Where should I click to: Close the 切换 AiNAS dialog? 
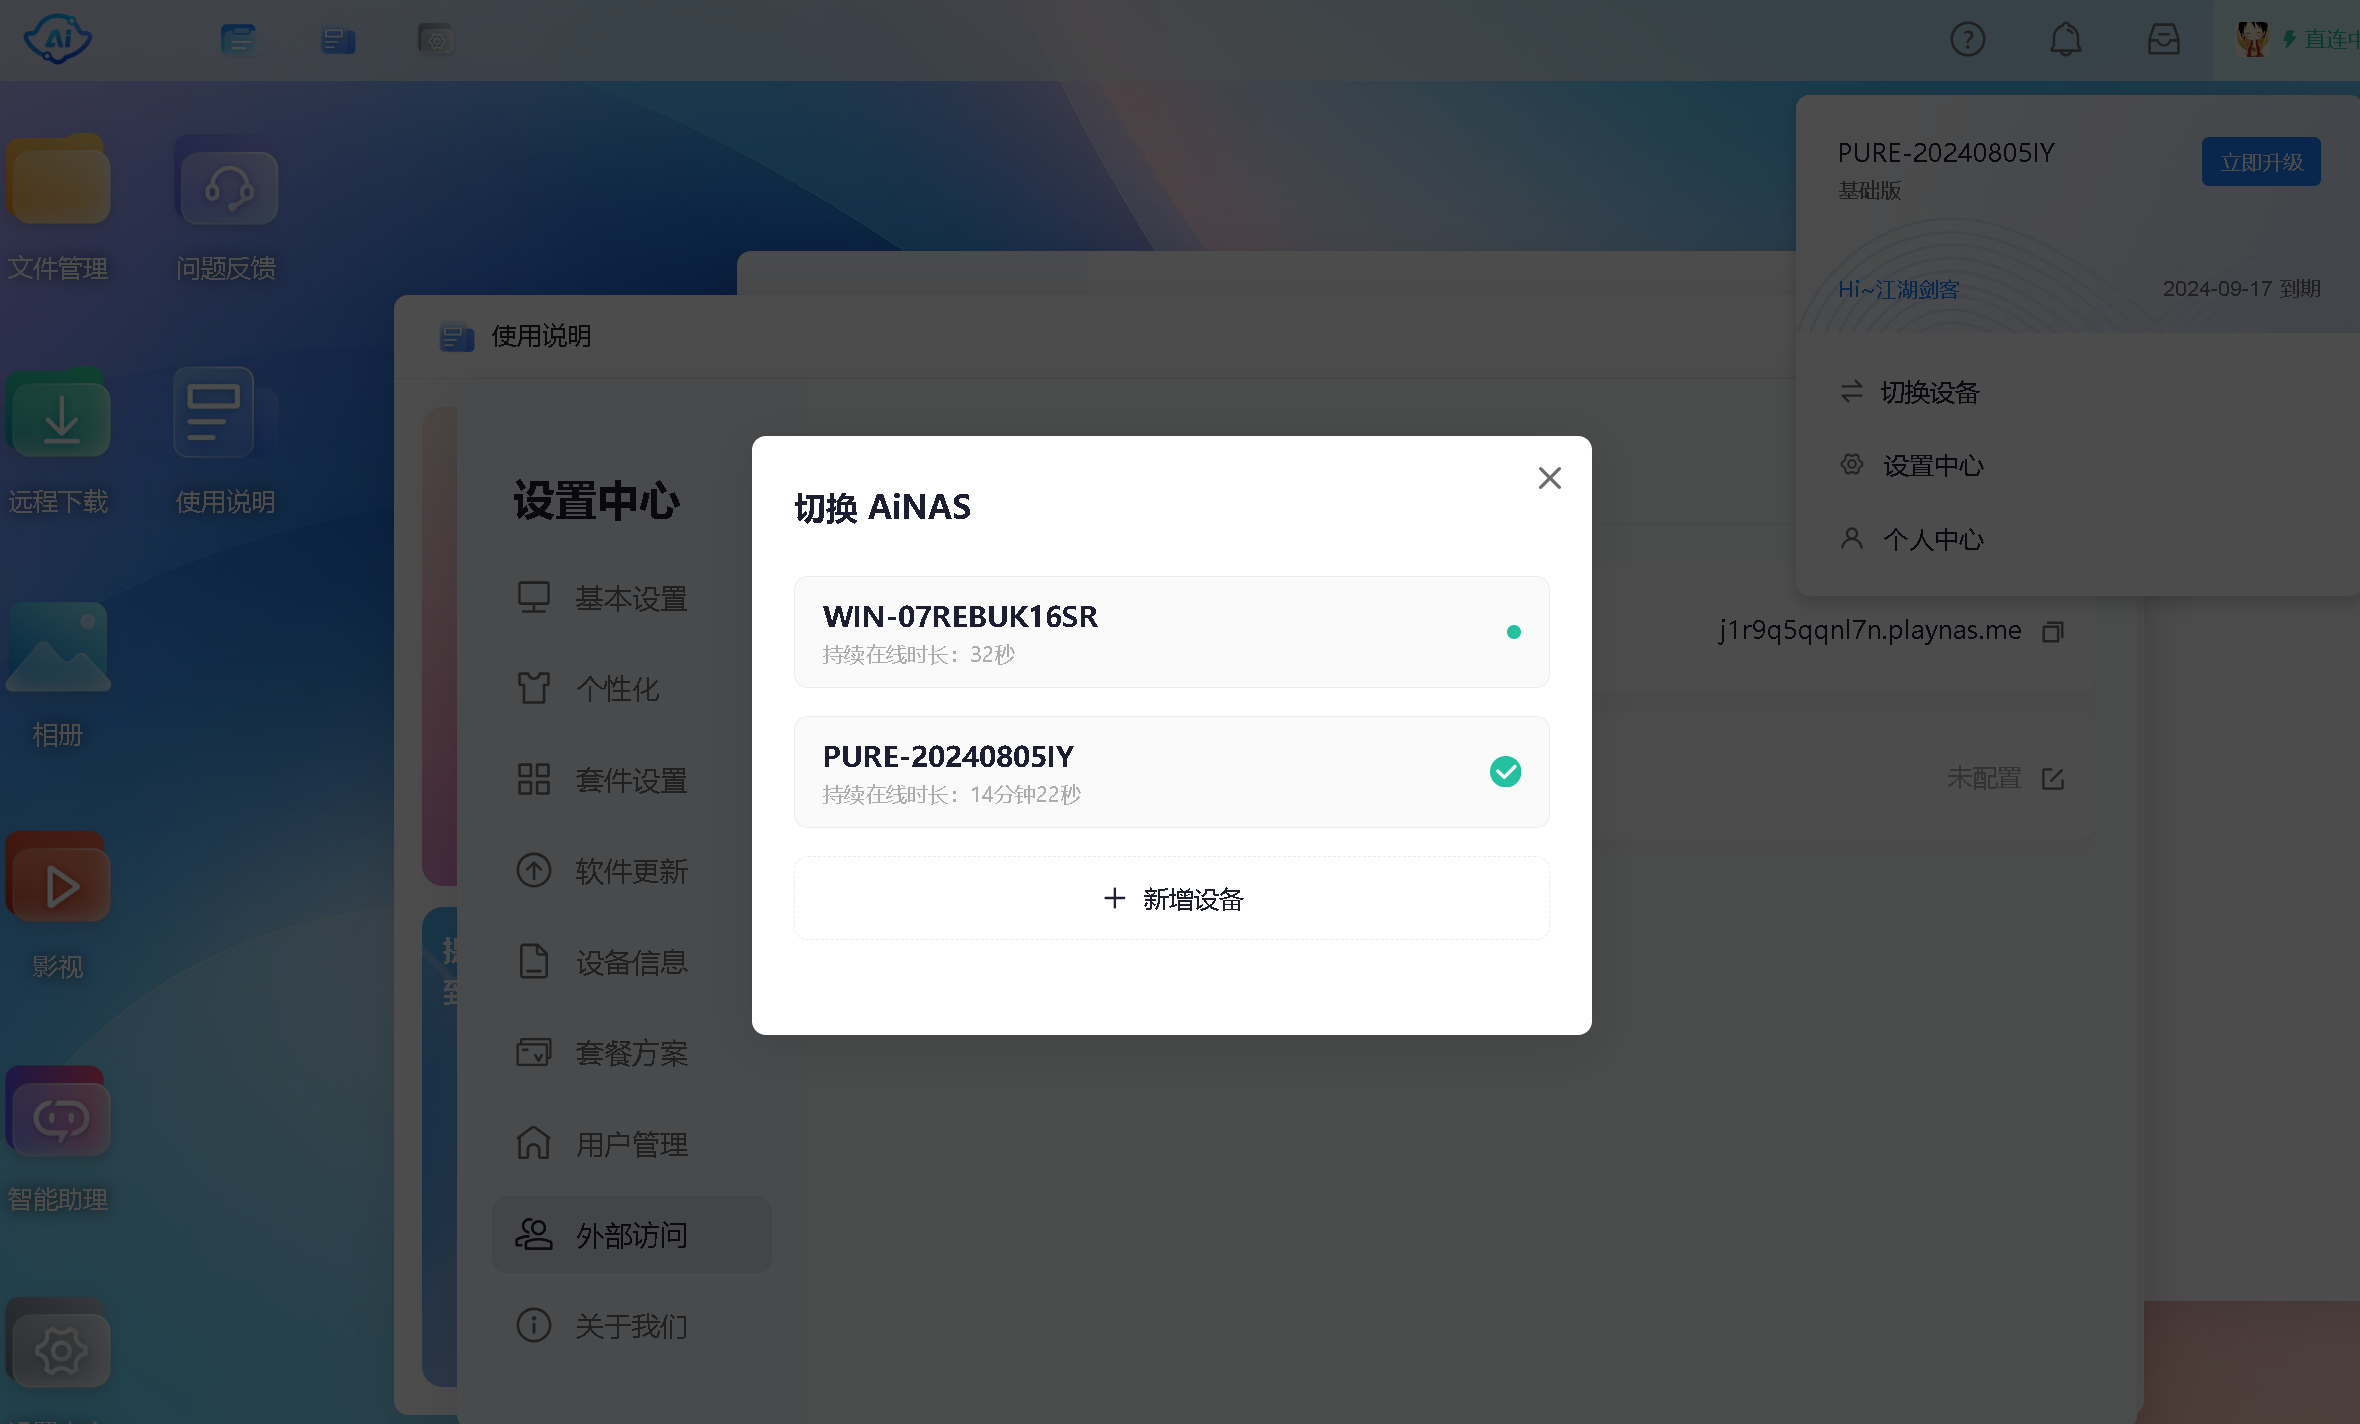tap(1549, 478)
